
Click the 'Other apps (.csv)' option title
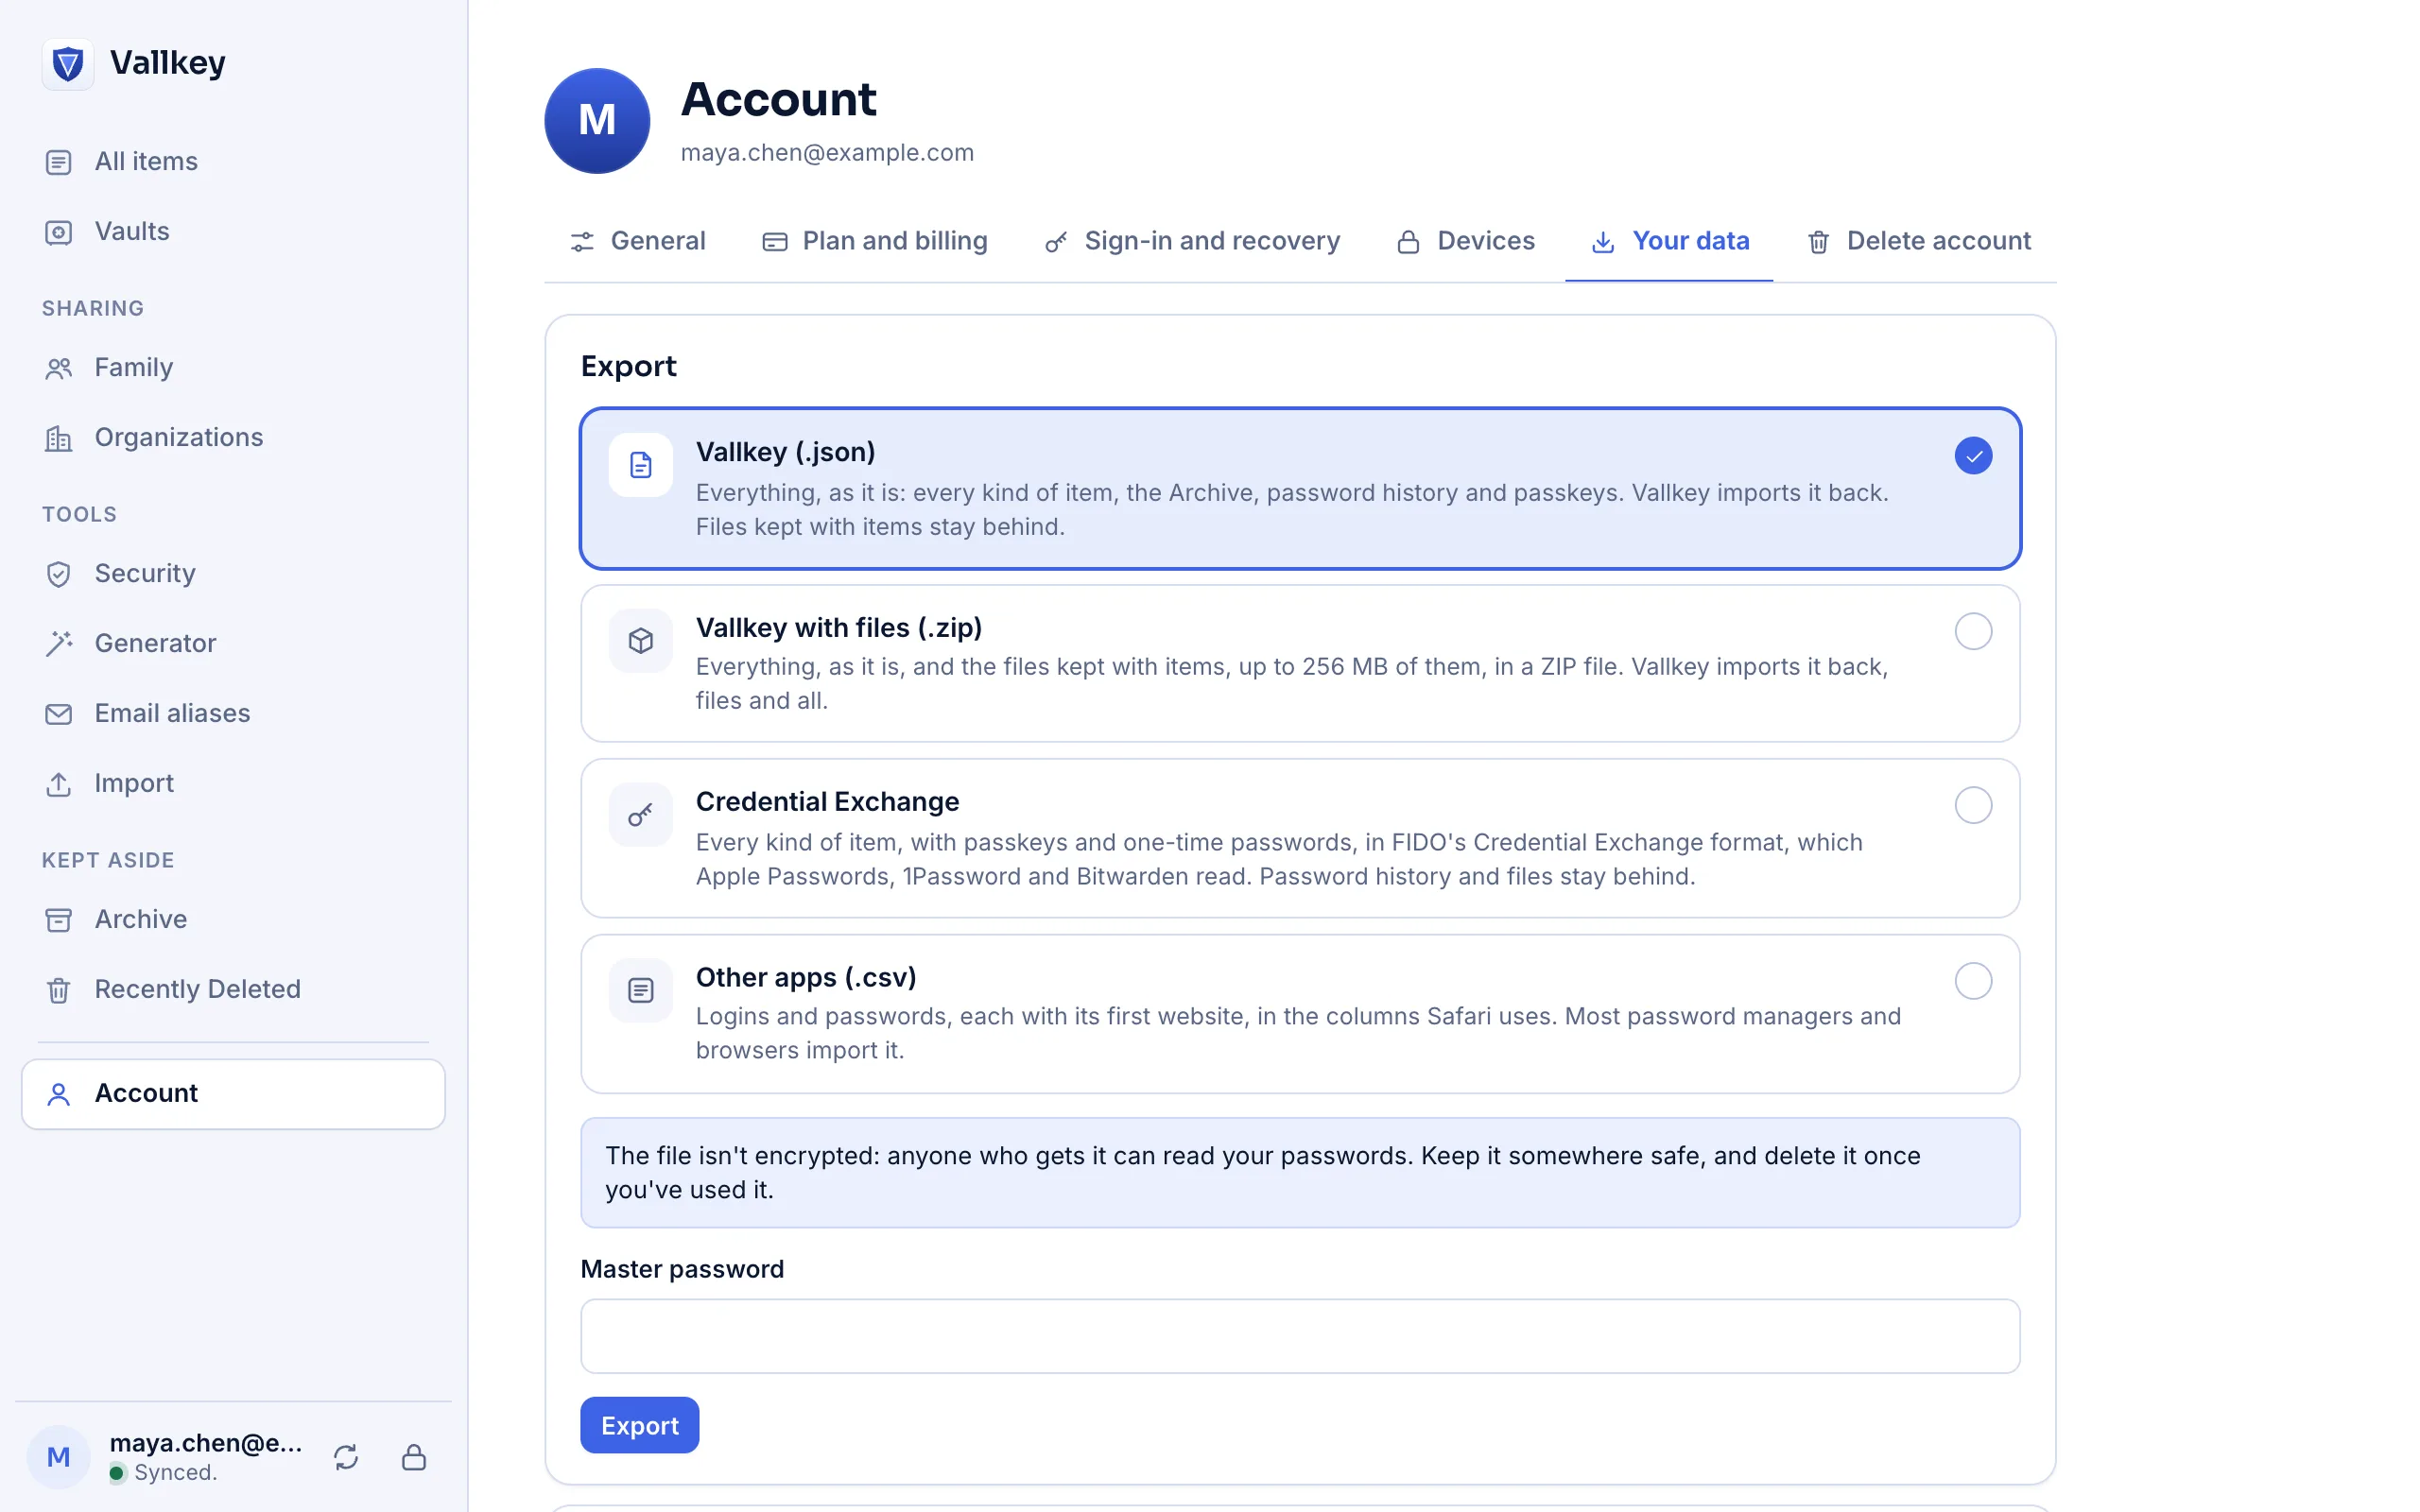806,978
